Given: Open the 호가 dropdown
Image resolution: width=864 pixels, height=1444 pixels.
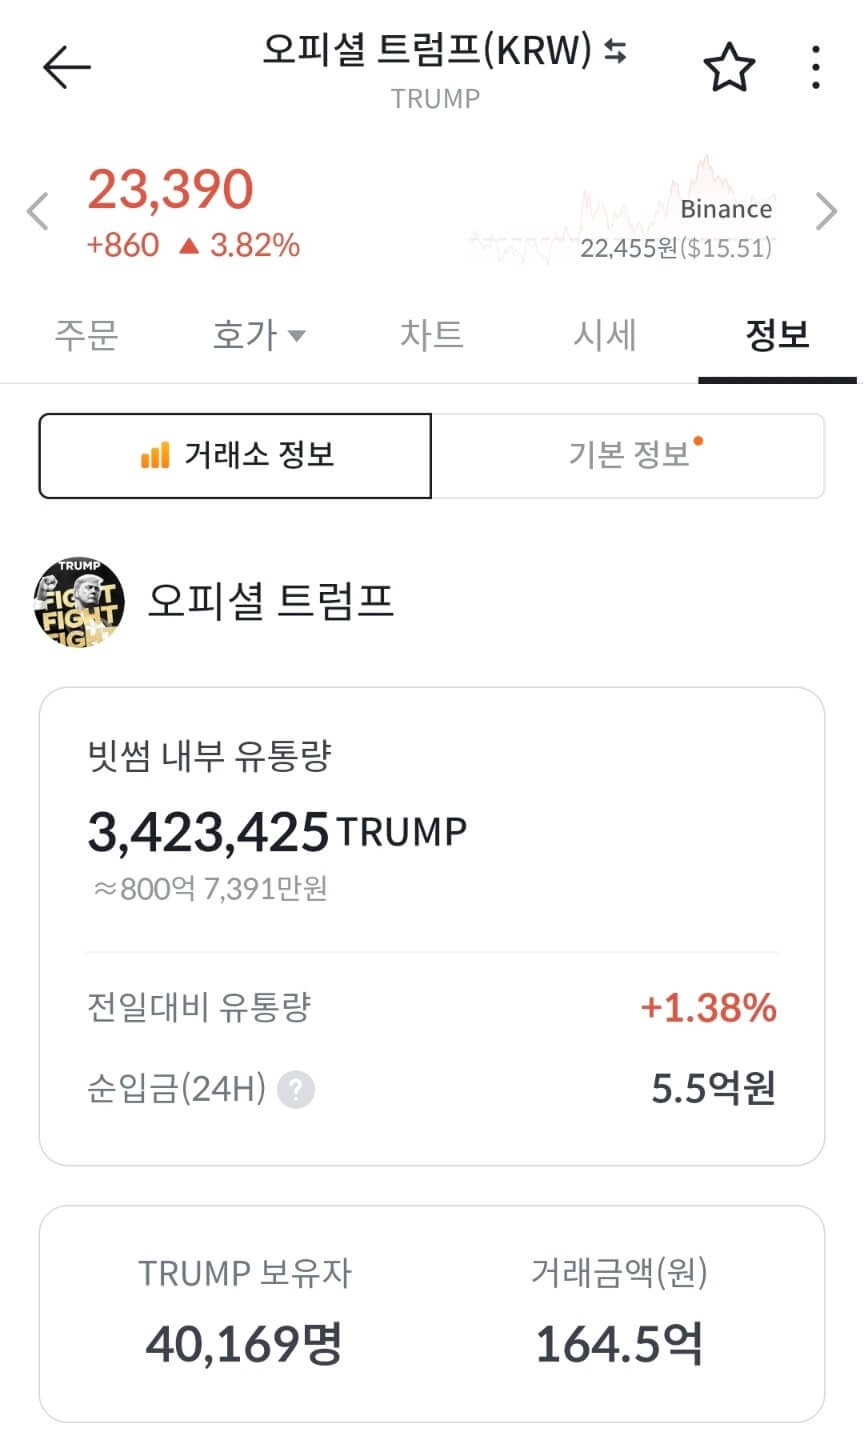Looking at the screenshot, I should 258,336.
